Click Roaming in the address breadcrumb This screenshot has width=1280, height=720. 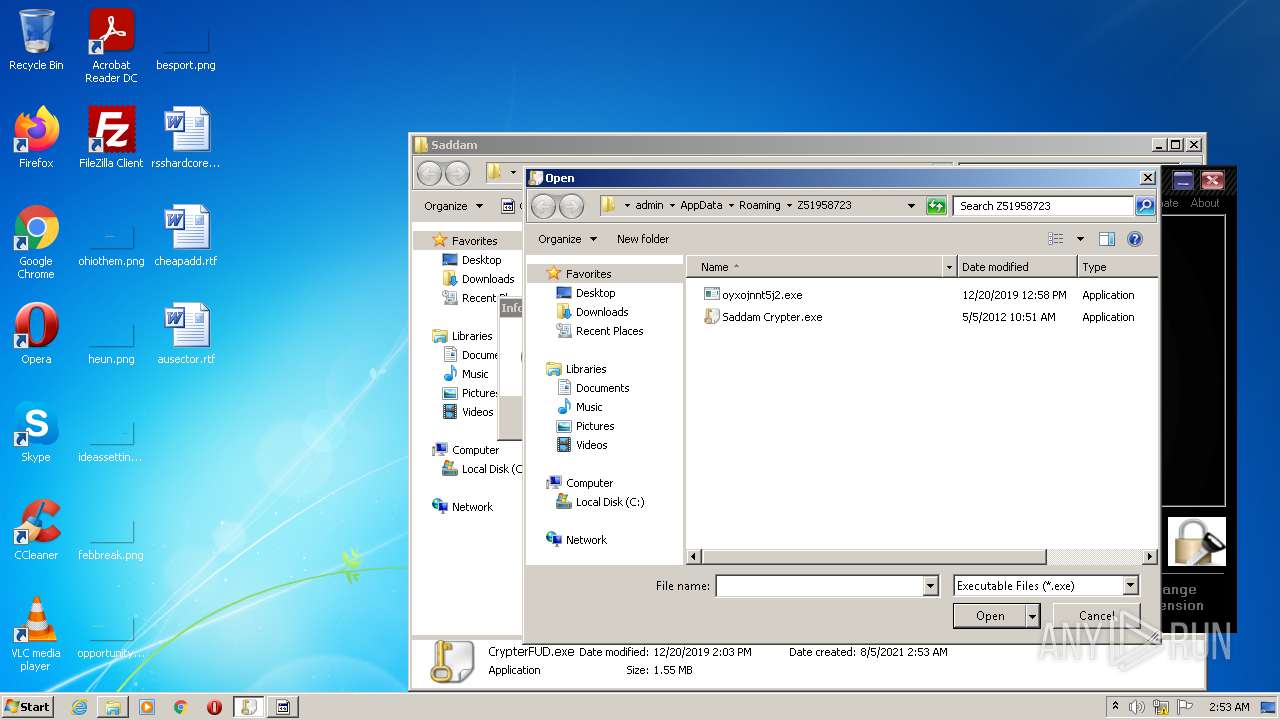(759, 205)
